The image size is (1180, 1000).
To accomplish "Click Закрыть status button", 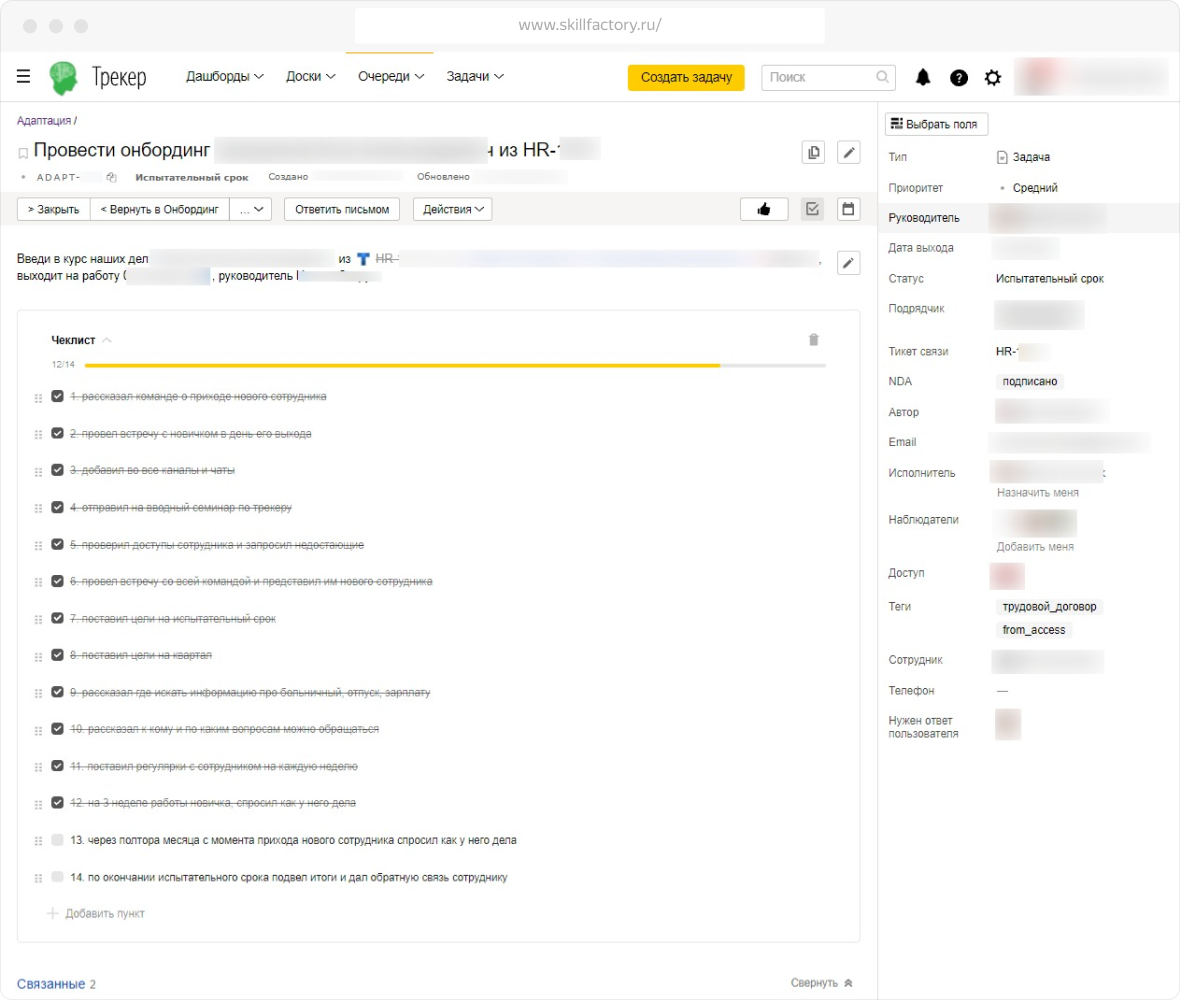I will coord(53,209).
